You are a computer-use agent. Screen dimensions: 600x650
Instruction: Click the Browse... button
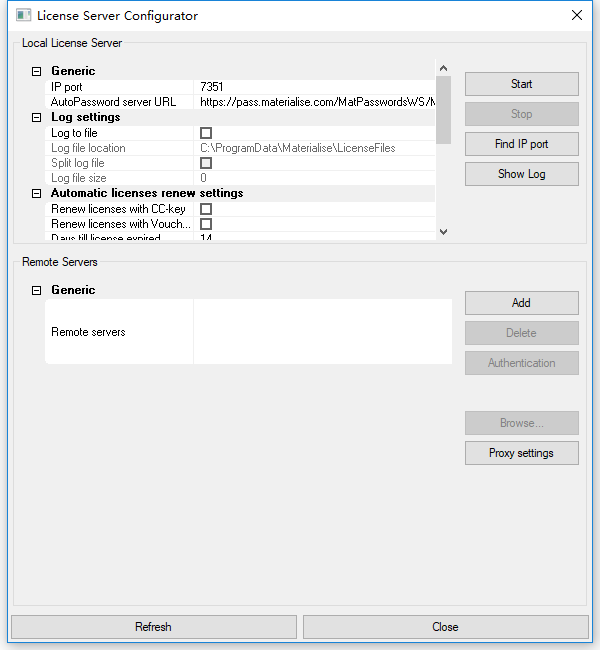[522, 423]
